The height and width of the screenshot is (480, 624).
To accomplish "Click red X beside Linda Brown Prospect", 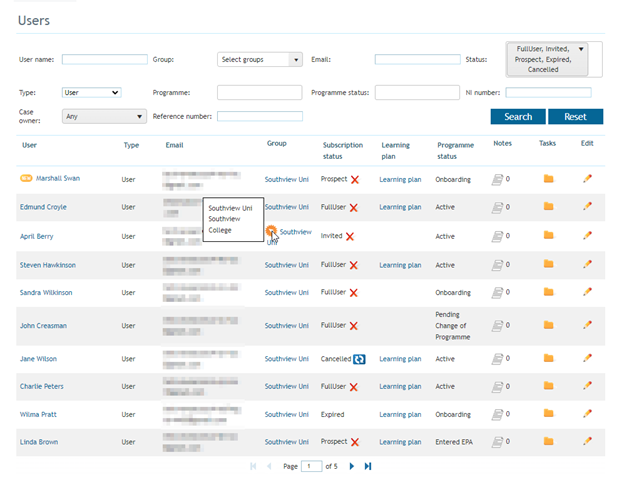I will pos(355,442).
